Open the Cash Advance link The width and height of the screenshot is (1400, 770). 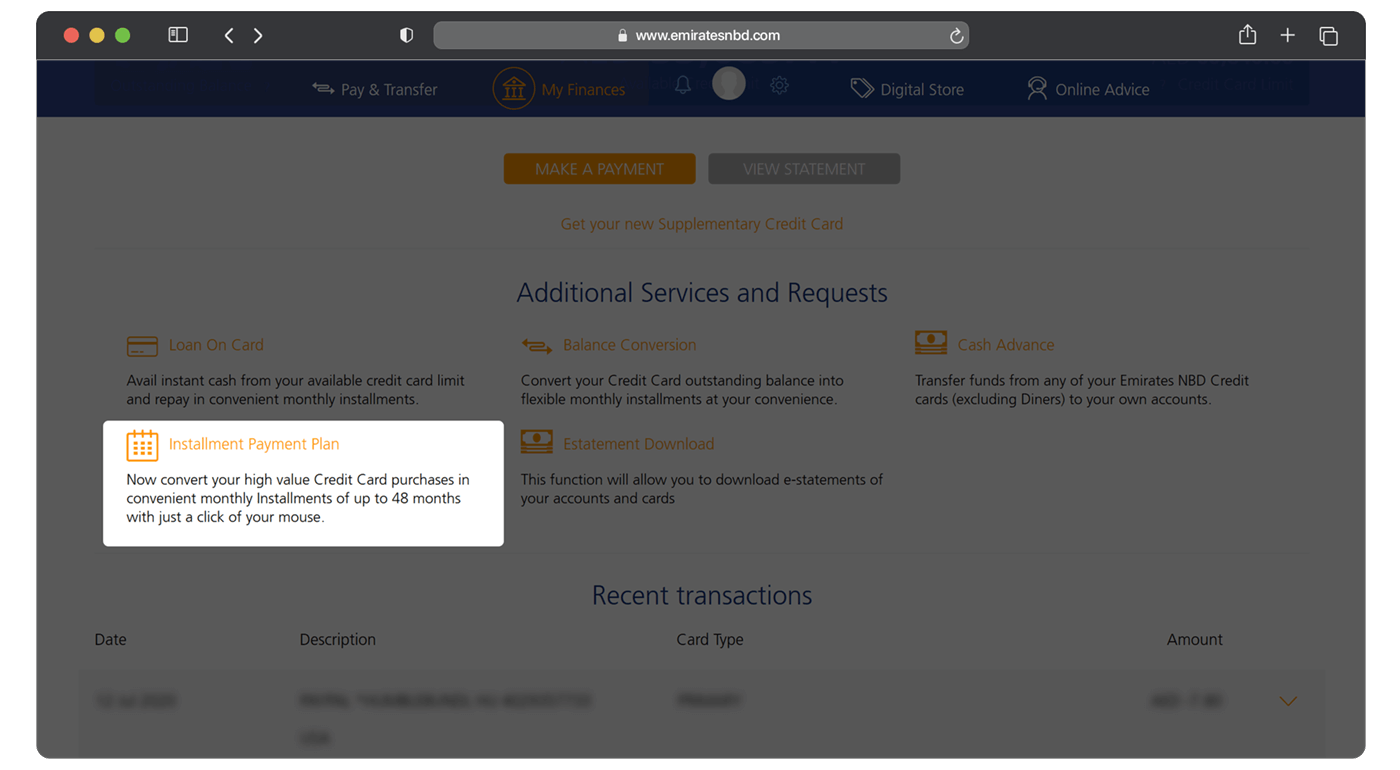[1006, 345]
